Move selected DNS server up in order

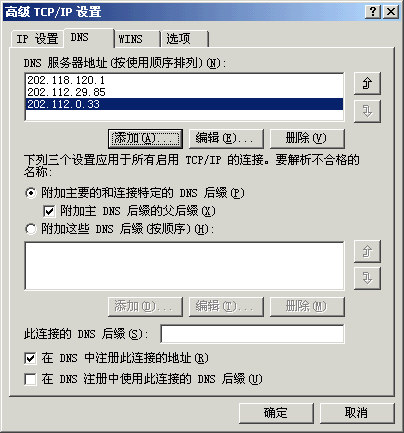[x=367, y=83]
